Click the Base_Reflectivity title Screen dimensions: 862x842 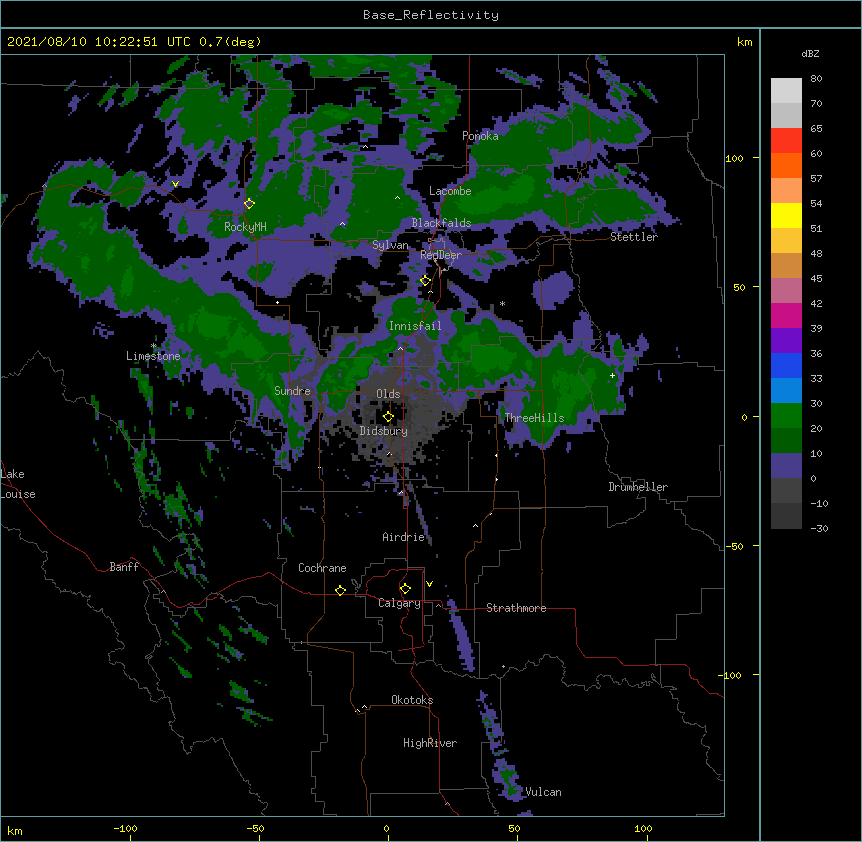click(431, 15)
